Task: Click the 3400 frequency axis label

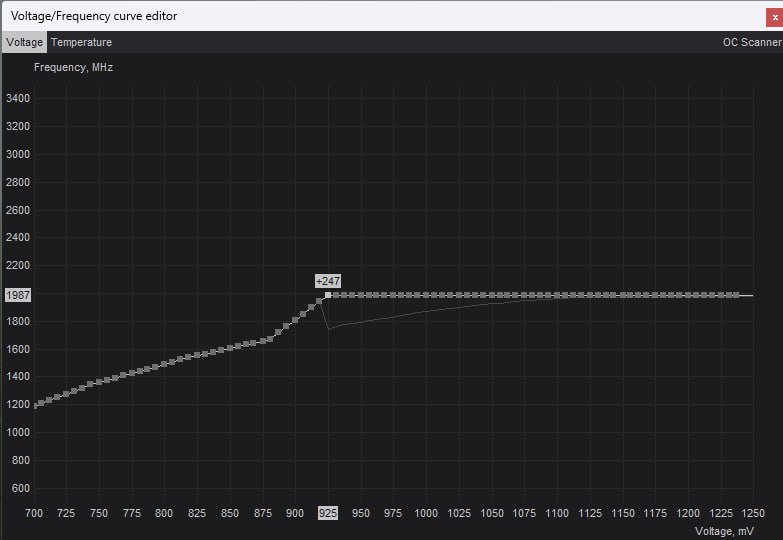Action: pyautogui.click(x=18, y=98)
